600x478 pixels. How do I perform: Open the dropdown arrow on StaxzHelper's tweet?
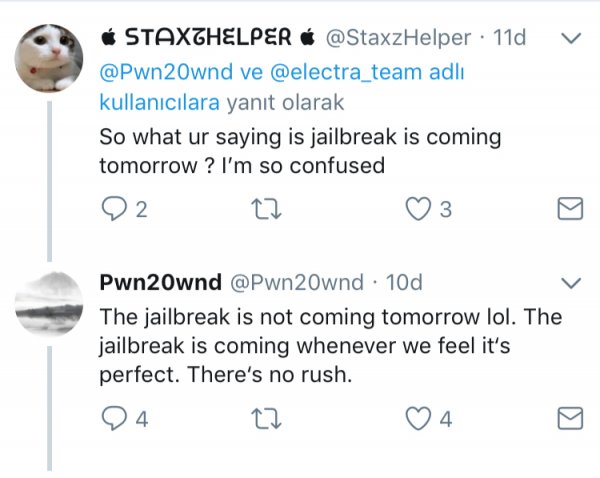pyautogui.click(x=571, y=39)
